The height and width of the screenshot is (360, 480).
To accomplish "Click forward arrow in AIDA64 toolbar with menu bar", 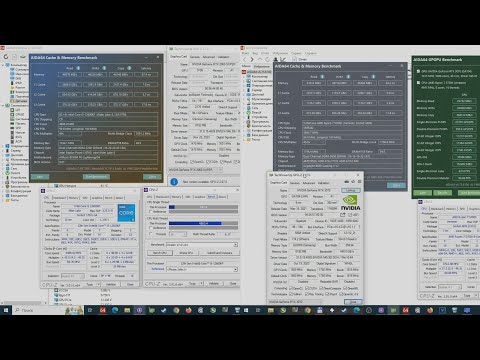I will click(x=252, y=59).
